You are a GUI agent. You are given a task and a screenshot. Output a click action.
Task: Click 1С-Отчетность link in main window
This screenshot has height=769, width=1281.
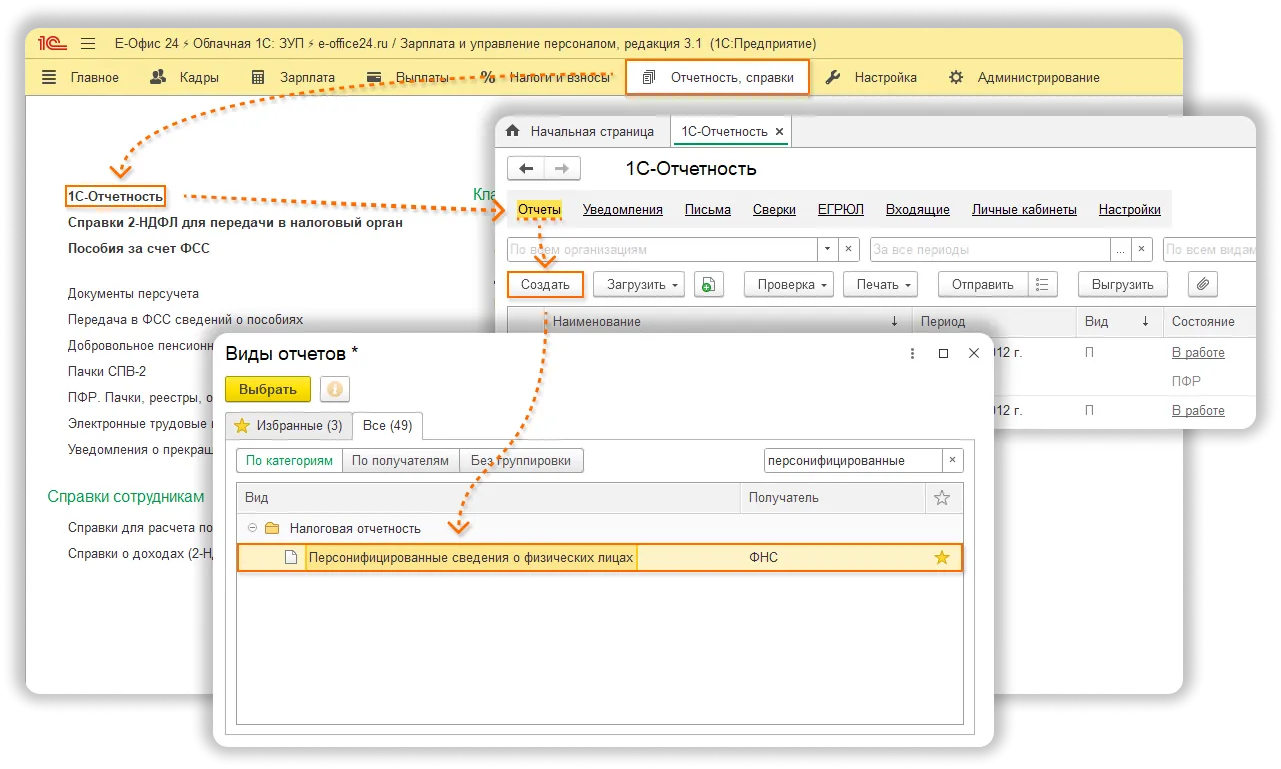[115, 196]
